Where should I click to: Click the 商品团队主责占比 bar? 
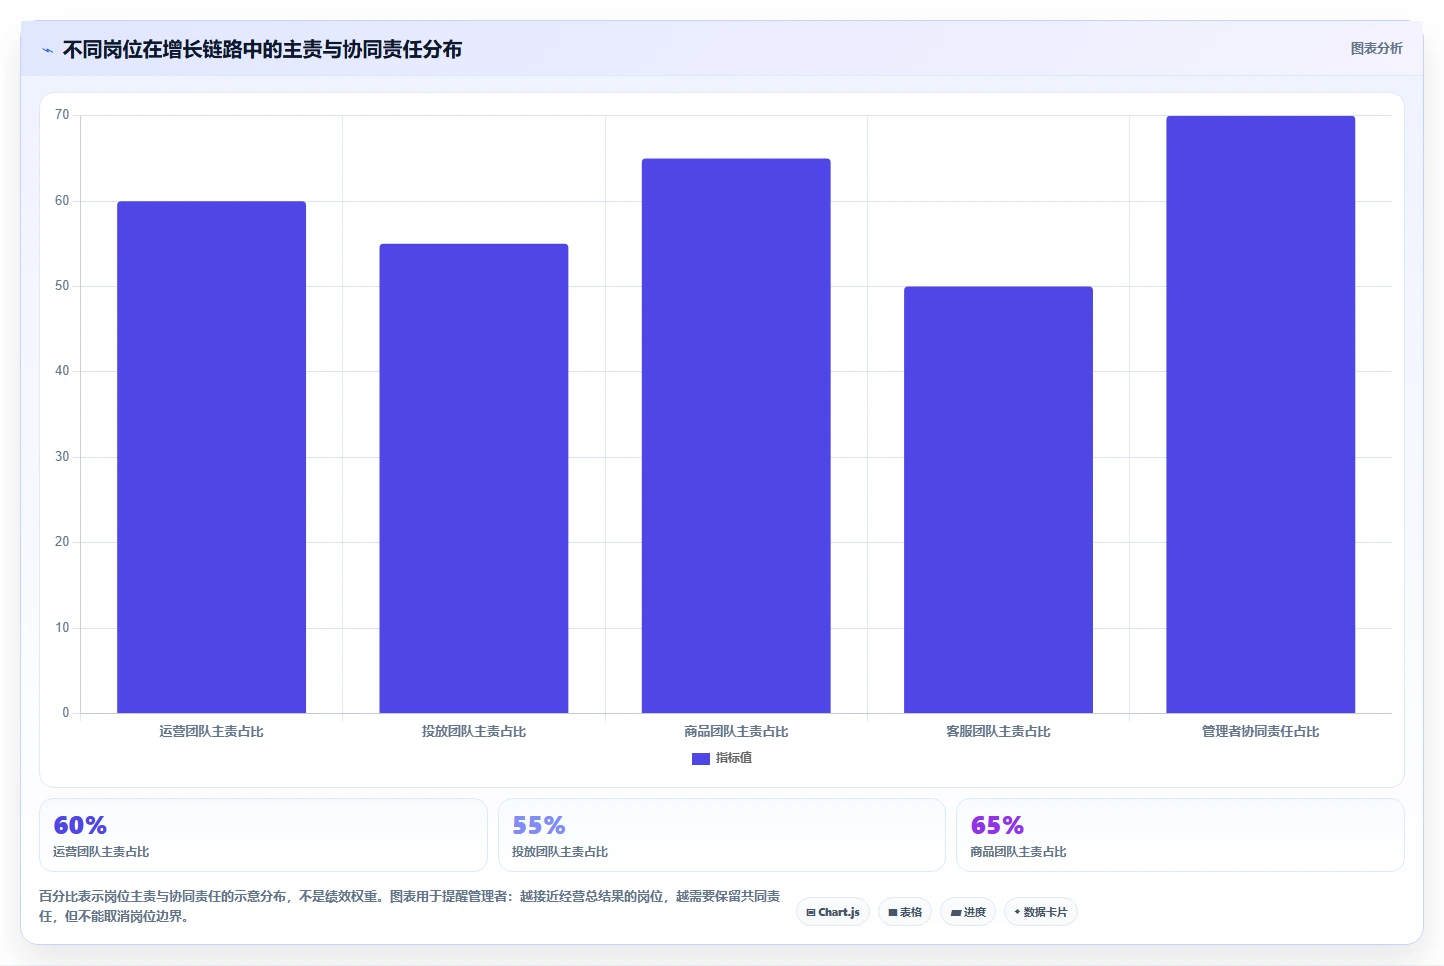tap(736, 436)
